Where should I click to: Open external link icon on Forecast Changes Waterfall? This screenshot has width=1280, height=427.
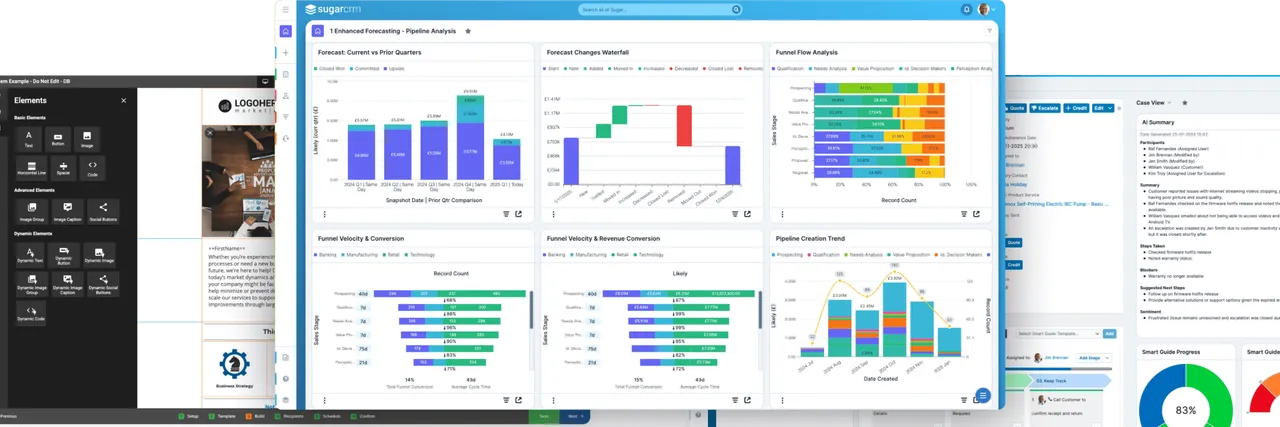[747, 214]
